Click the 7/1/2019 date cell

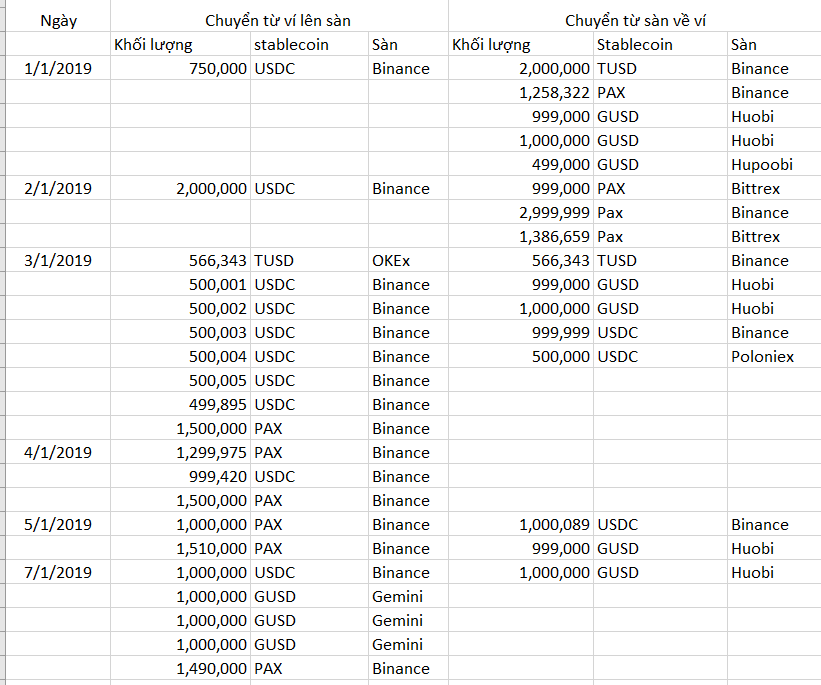tap(57, 573)
